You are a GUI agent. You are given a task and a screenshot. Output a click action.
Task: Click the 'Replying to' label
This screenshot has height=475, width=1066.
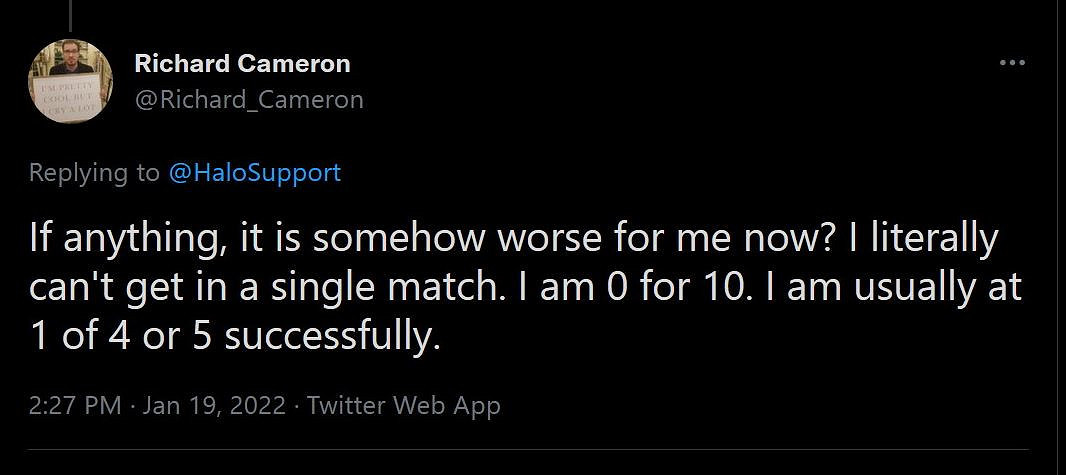coord(94,172)
